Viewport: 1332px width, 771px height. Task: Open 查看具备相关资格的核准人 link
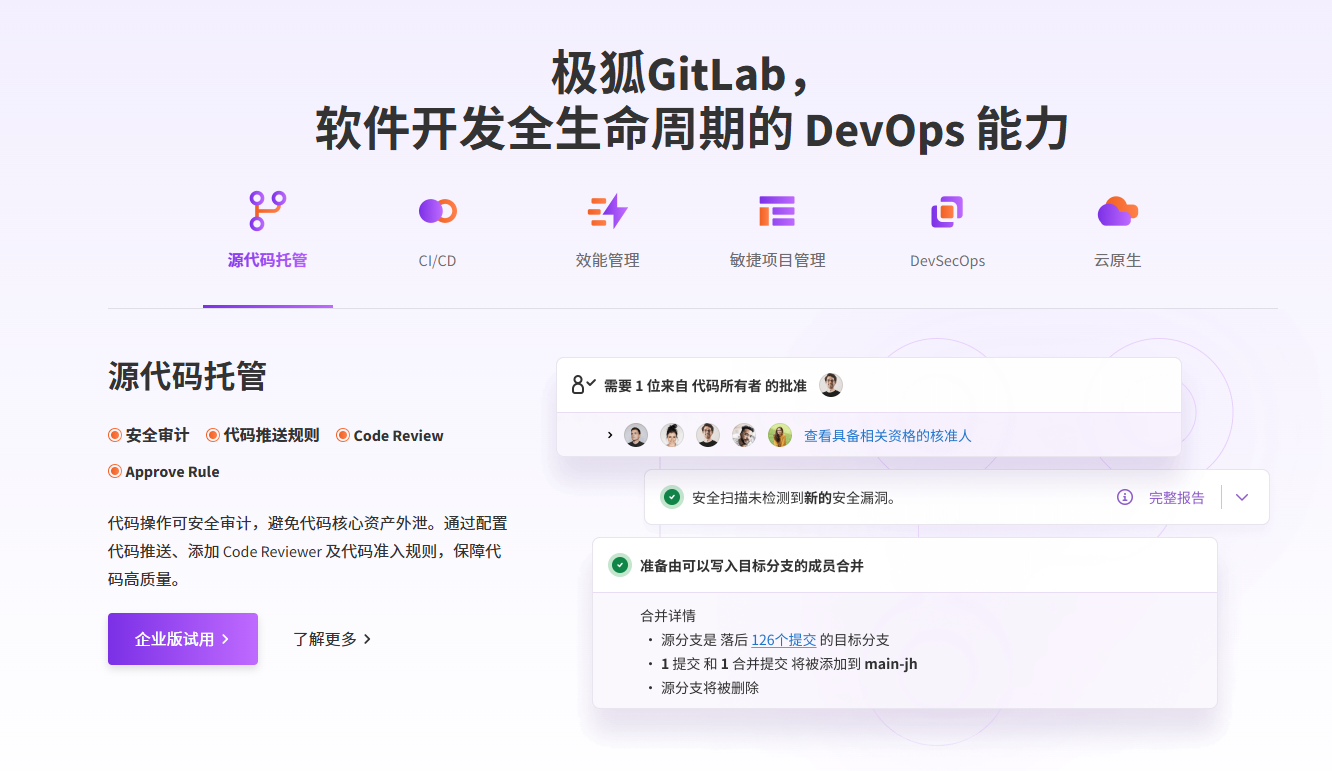(x=888, y=436)
